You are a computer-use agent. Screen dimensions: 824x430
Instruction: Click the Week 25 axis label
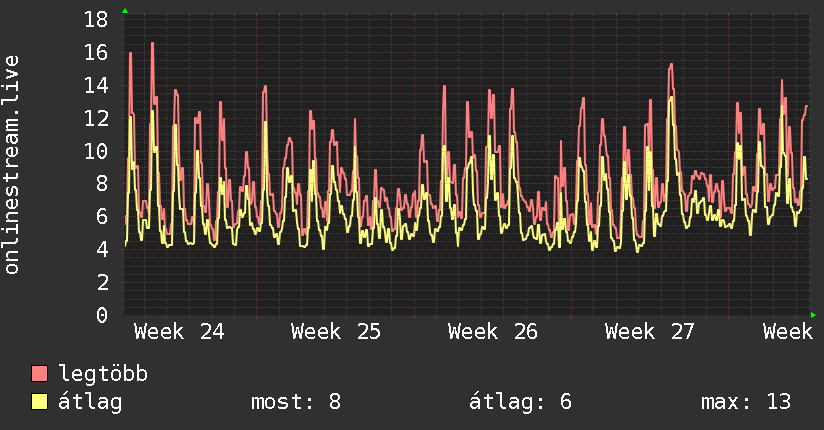(336, 332)
